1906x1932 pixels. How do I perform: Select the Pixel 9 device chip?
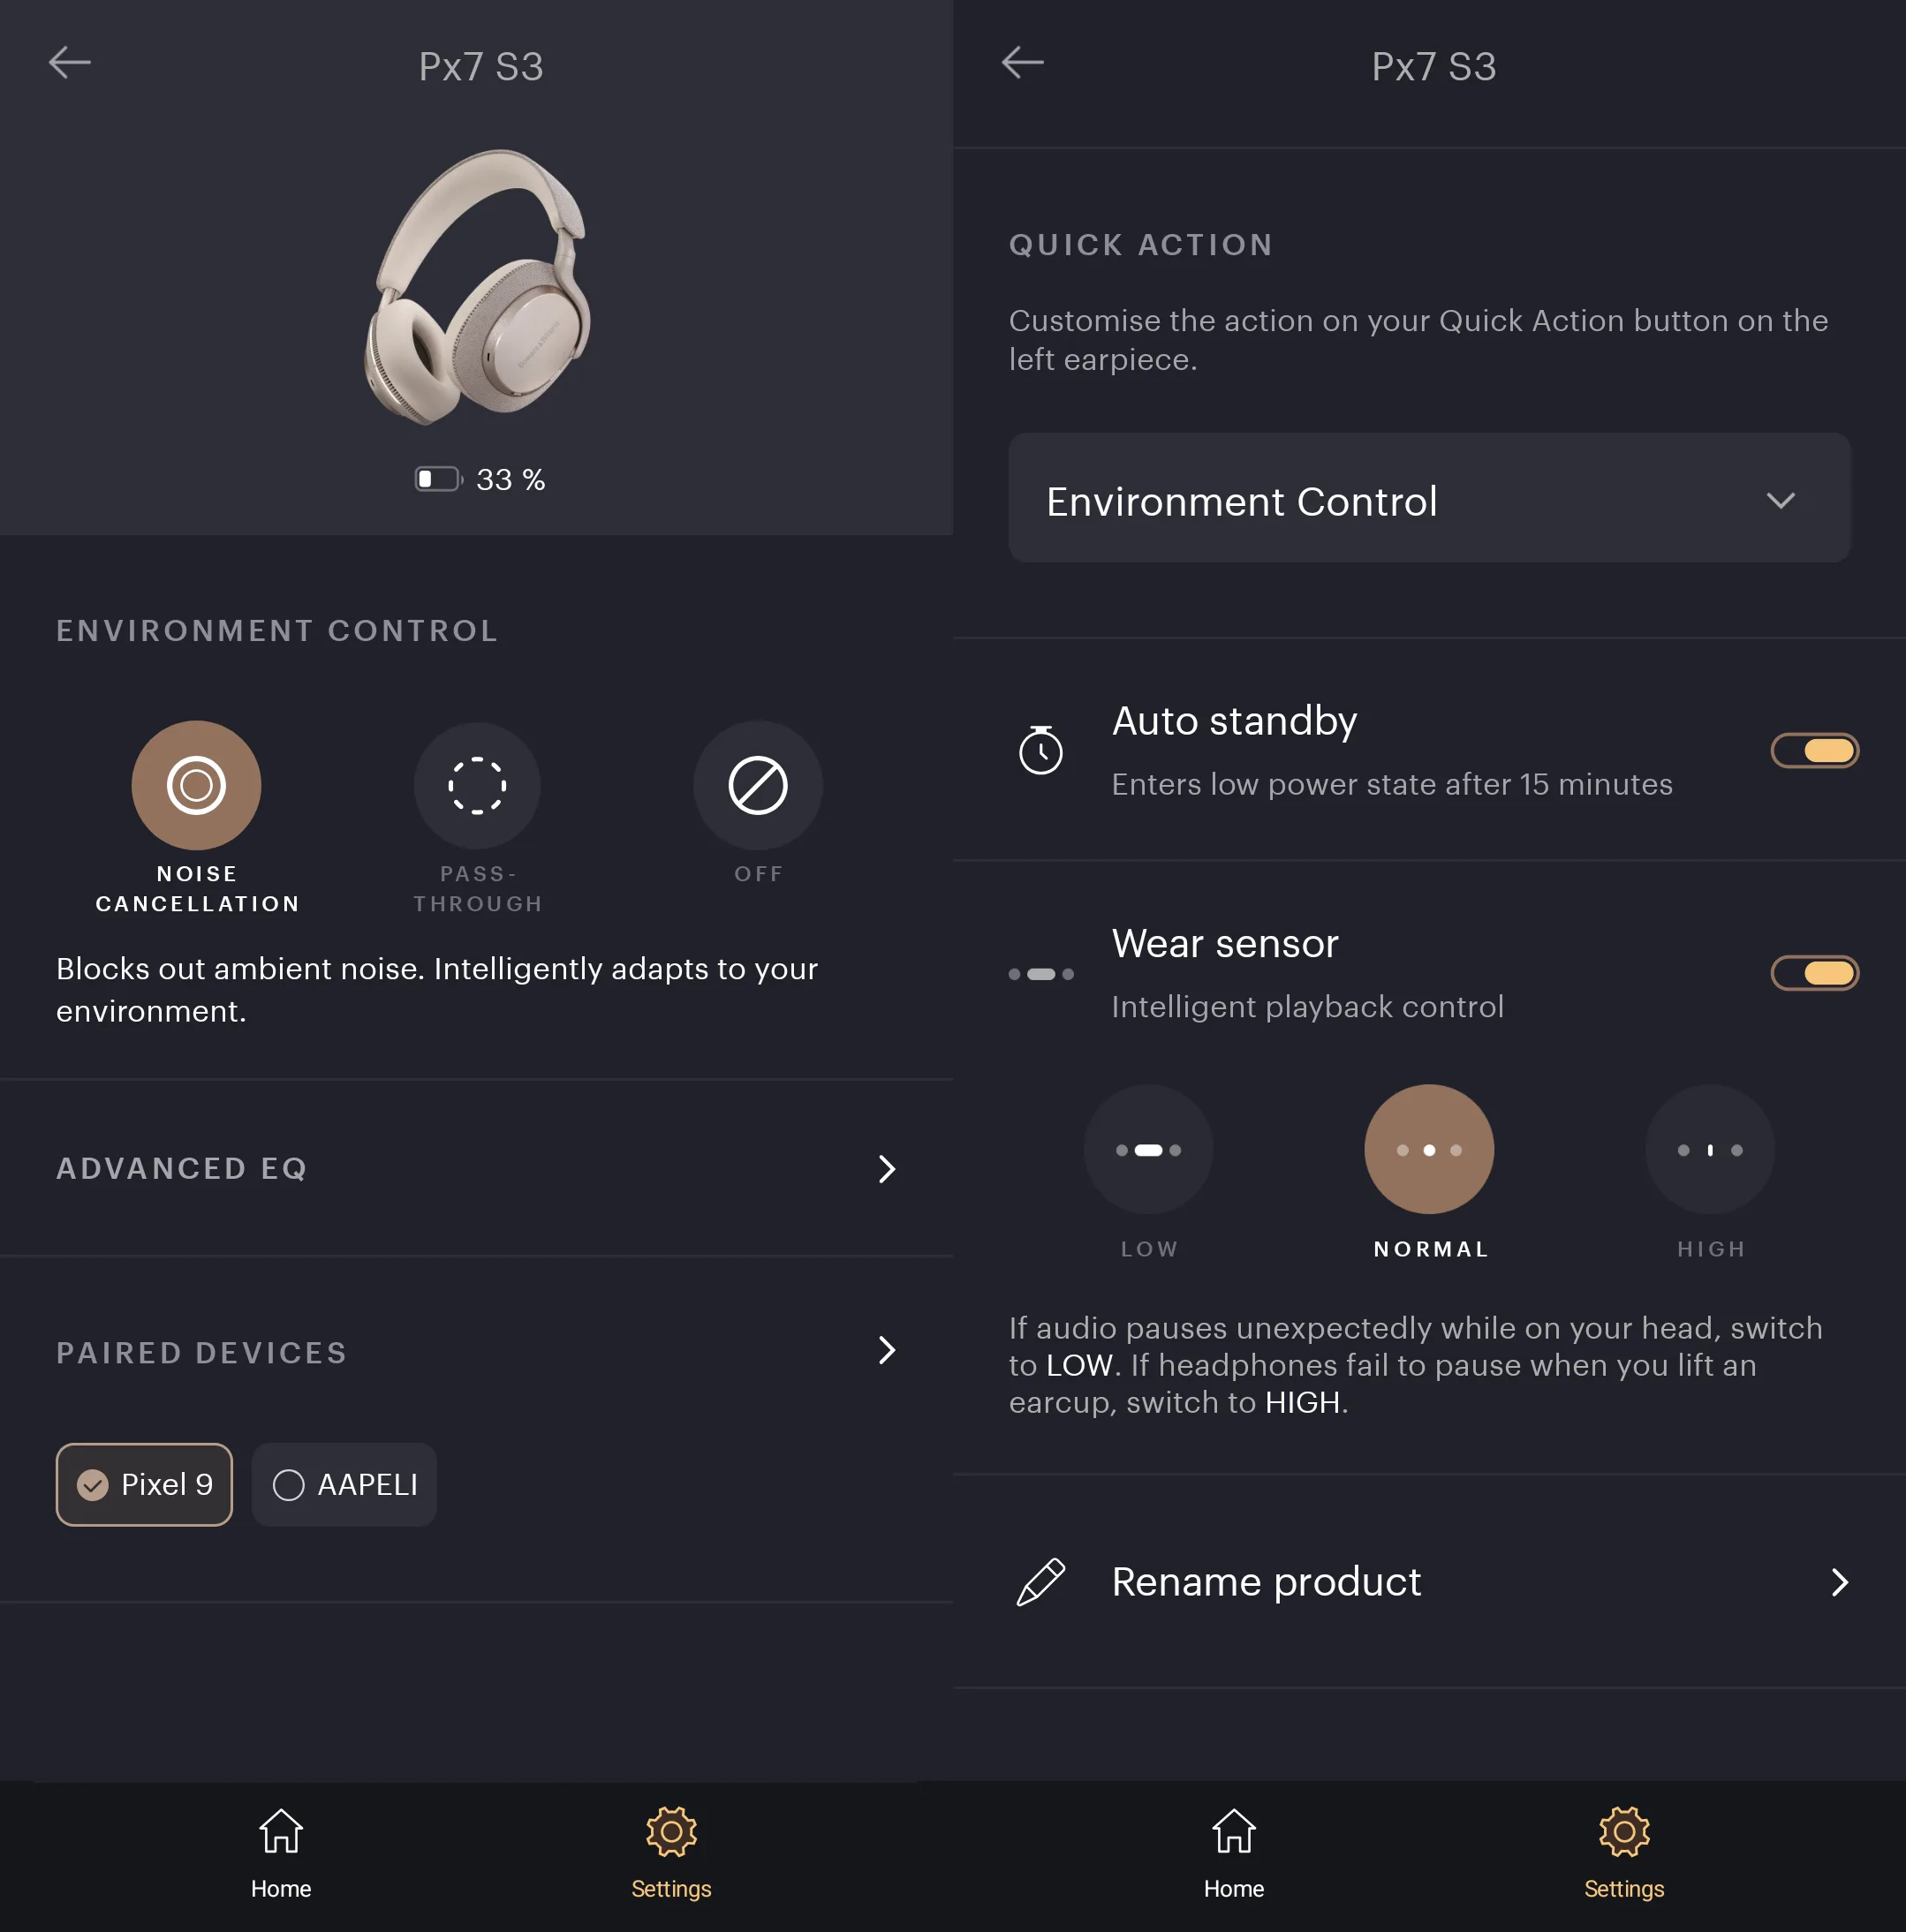click(144, 1484)
